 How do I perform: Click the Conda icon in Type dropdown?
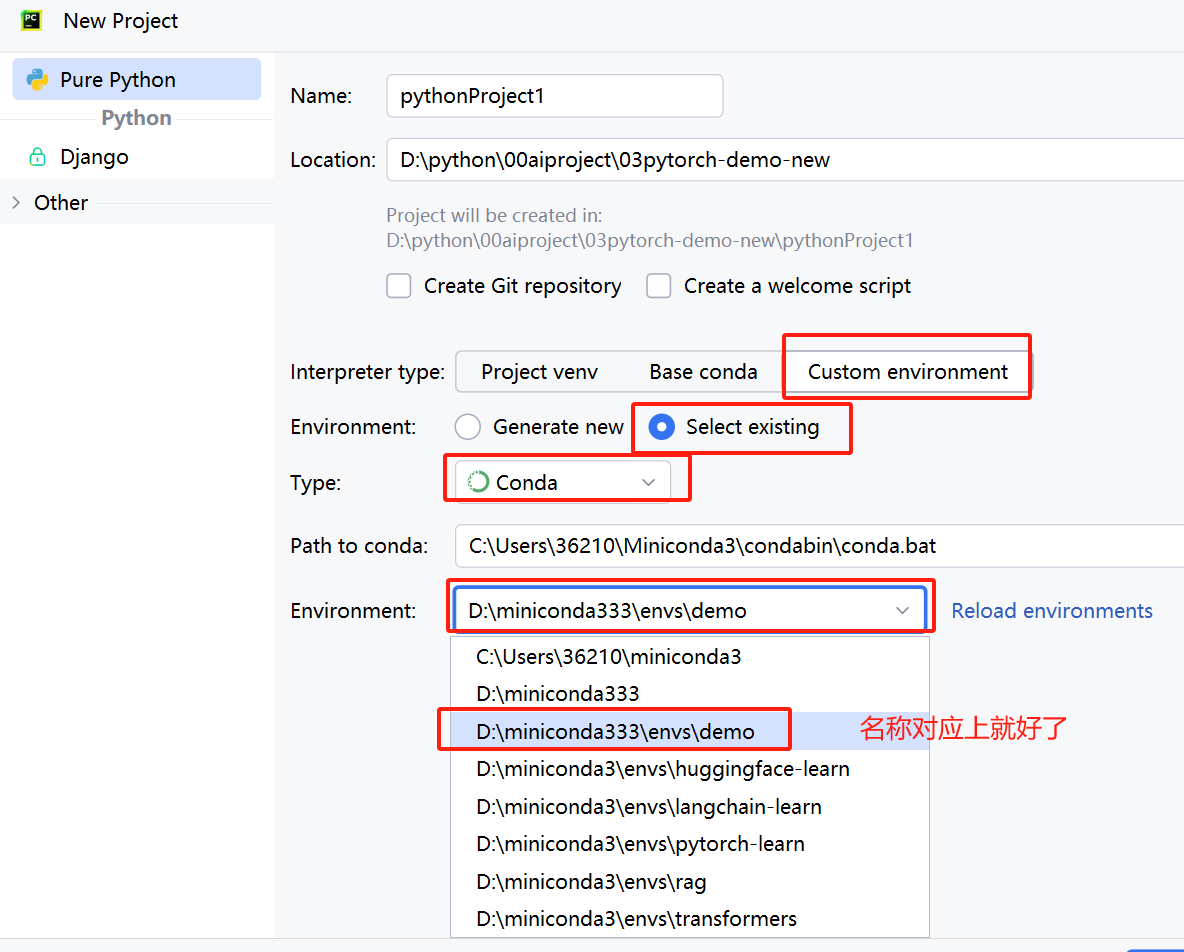pos(479,483)
